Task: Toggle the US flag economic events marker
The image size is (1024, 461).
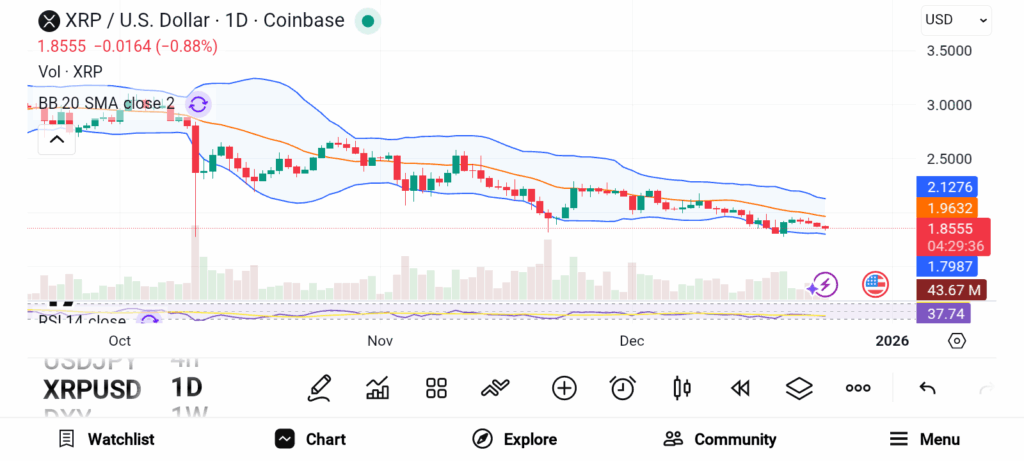Action: coord(876,284)
